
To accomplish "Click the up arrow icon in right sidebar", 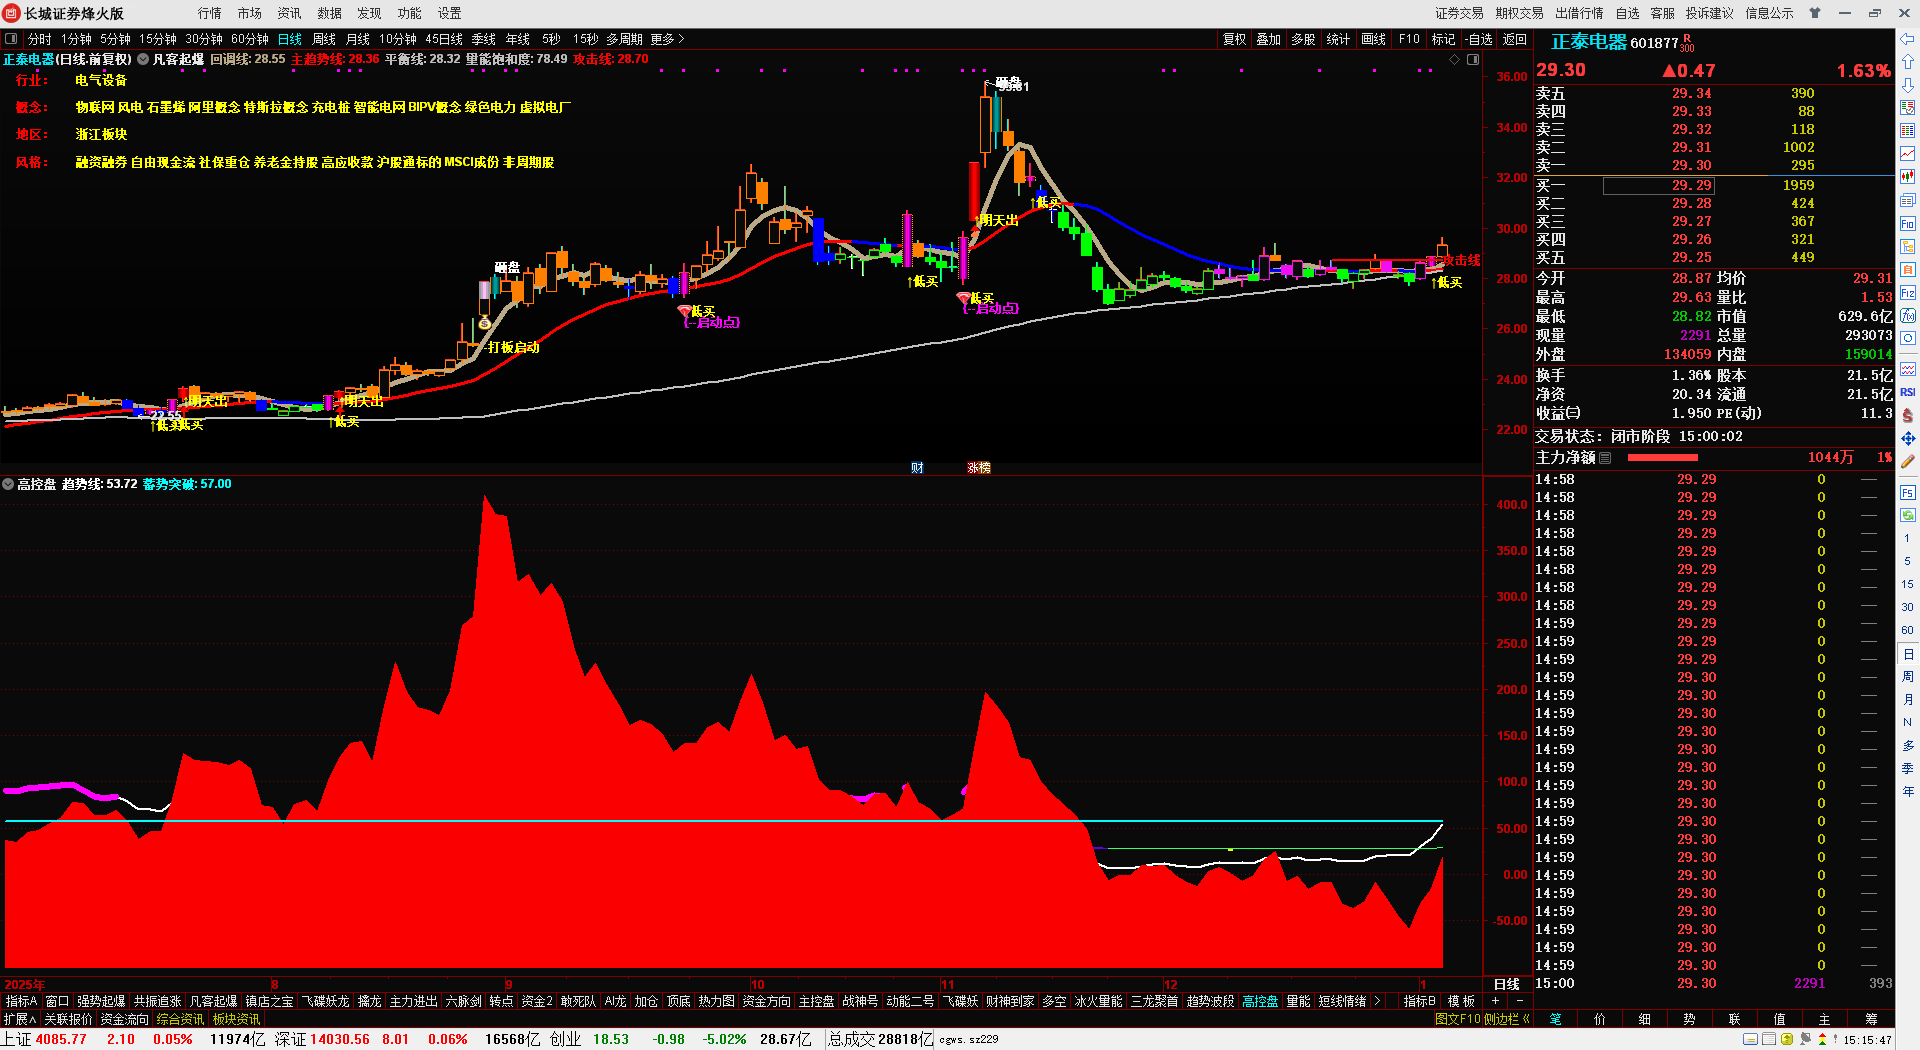I will tap(1908, 62).
